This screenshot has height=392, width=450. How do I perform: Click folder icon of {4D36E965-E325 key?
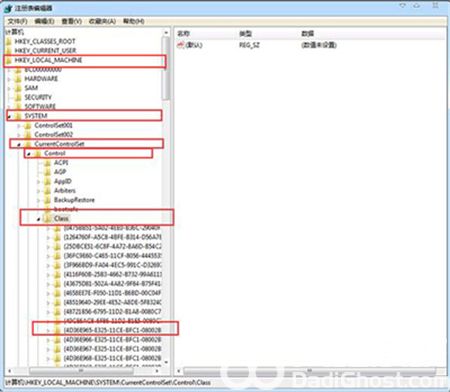pyautogui.click(x=57, y=330)
